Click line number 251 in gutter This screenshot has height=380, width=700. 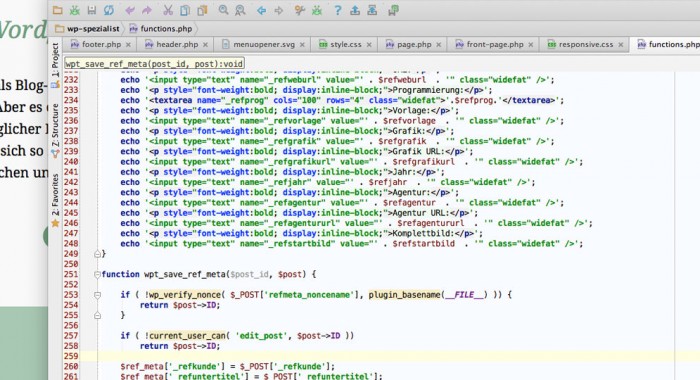(x=71, y=275)
